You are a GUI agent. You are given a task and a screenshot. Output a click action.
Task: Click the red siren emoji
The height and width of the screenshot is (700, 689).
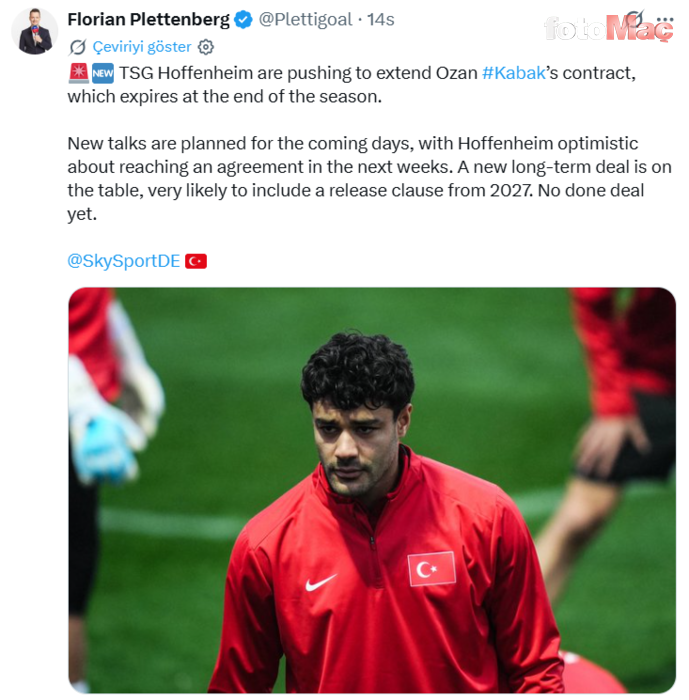click(x=79, y=73)
